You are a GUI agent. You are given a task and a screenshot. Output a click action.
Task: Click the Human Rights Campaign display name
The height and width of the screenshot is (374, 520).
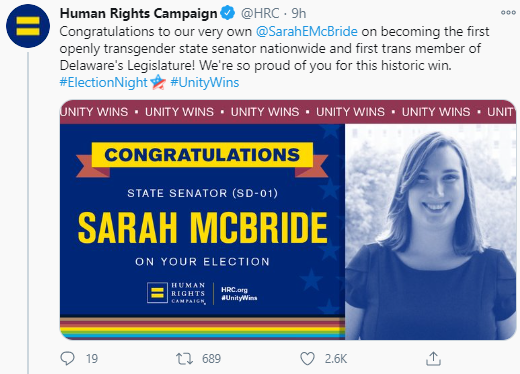click(x=139, y=13)
